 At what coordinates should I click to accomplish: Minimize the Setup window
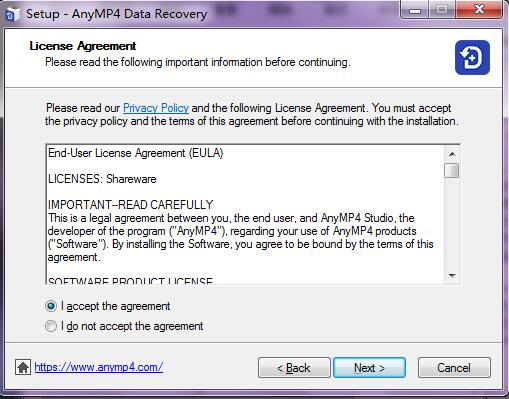coord(415,11)
